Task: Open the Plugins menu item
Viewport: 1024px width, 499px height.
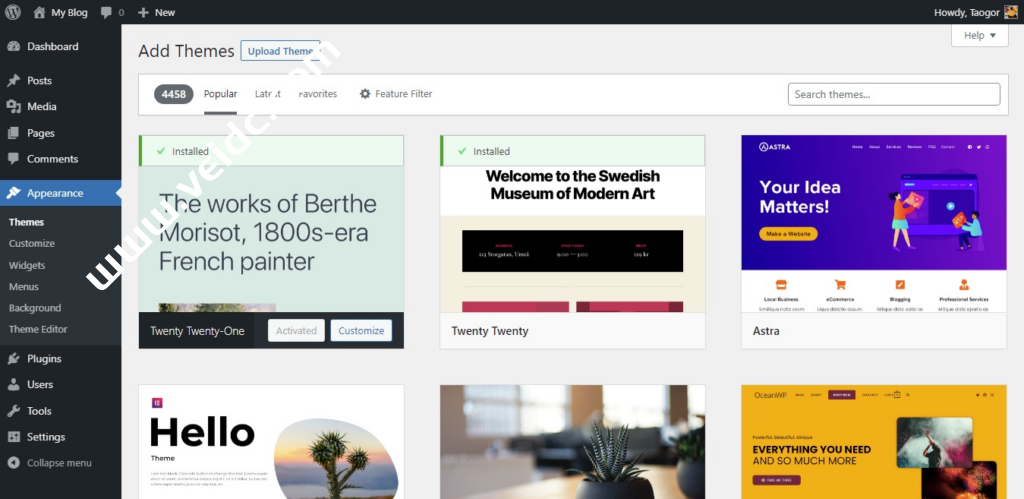Action: 61,359
